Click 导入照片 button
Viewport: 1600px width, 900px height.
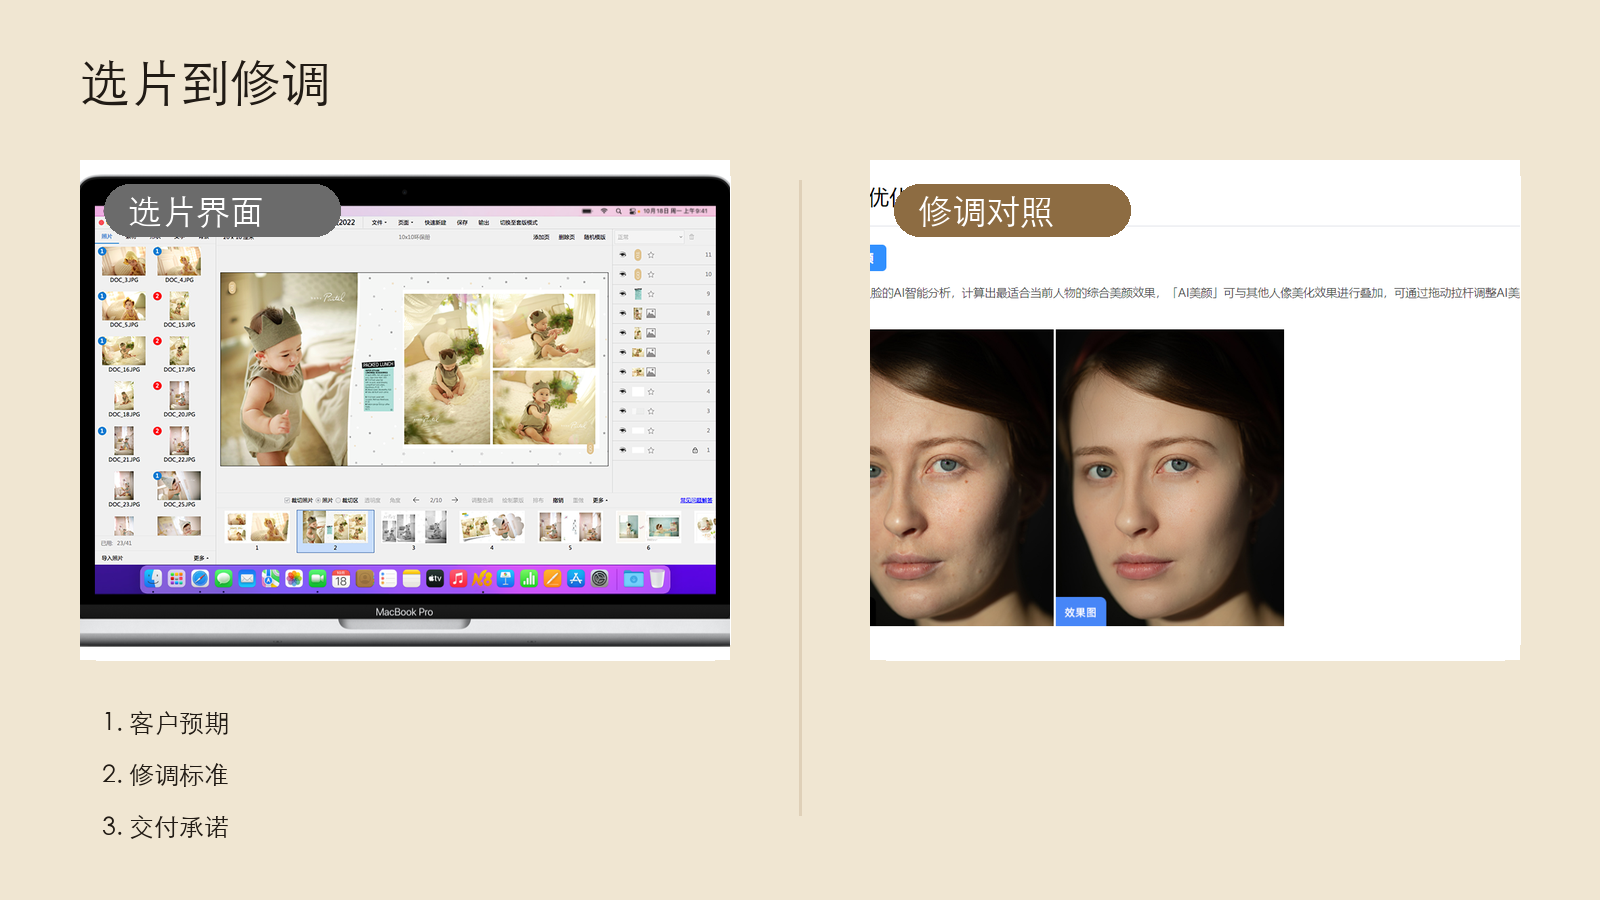point(112,558)
